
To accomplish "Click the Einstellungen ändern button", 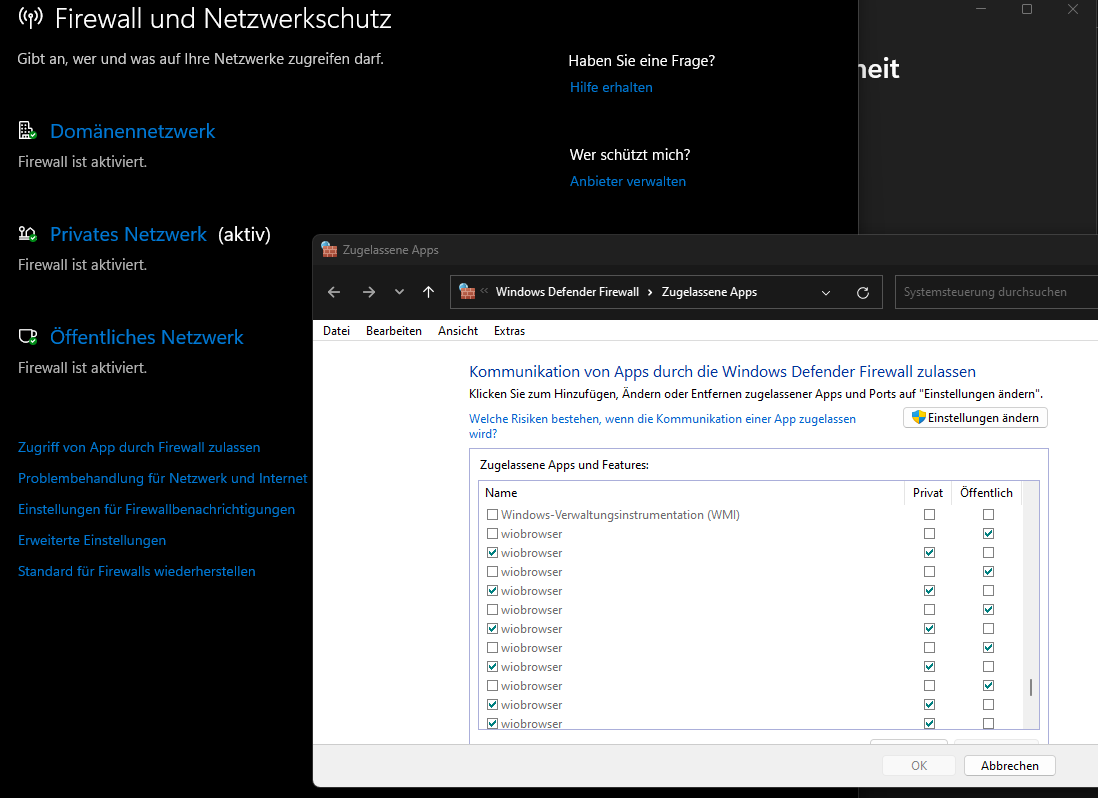I will point(975,418).
